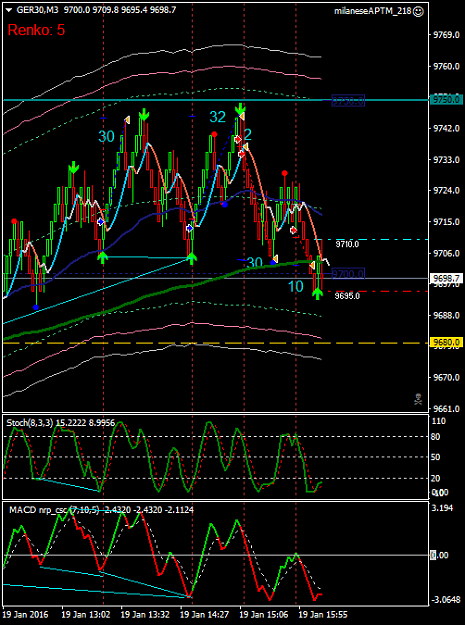
Task: Click the '19 Jan 13:02' time label
Action: 86,614
